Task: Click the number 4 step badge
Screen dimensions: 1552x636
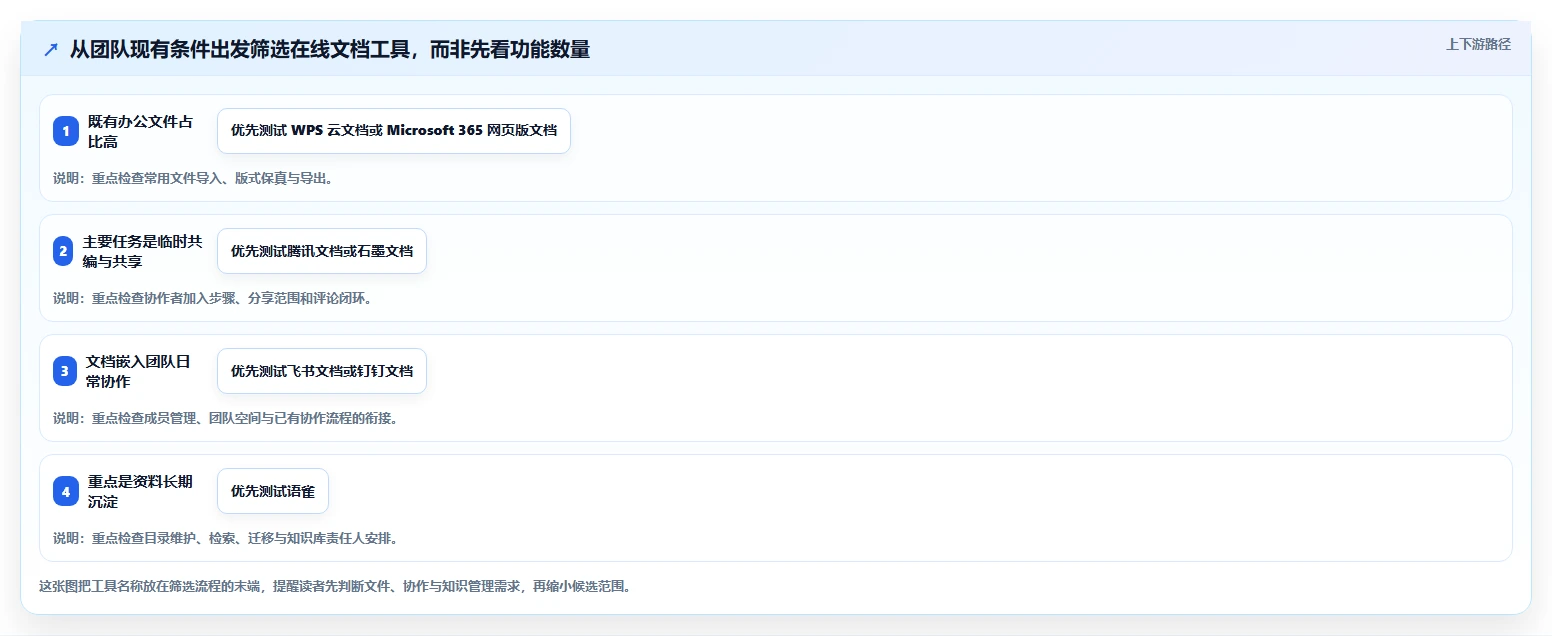Action: click(66, 491)
